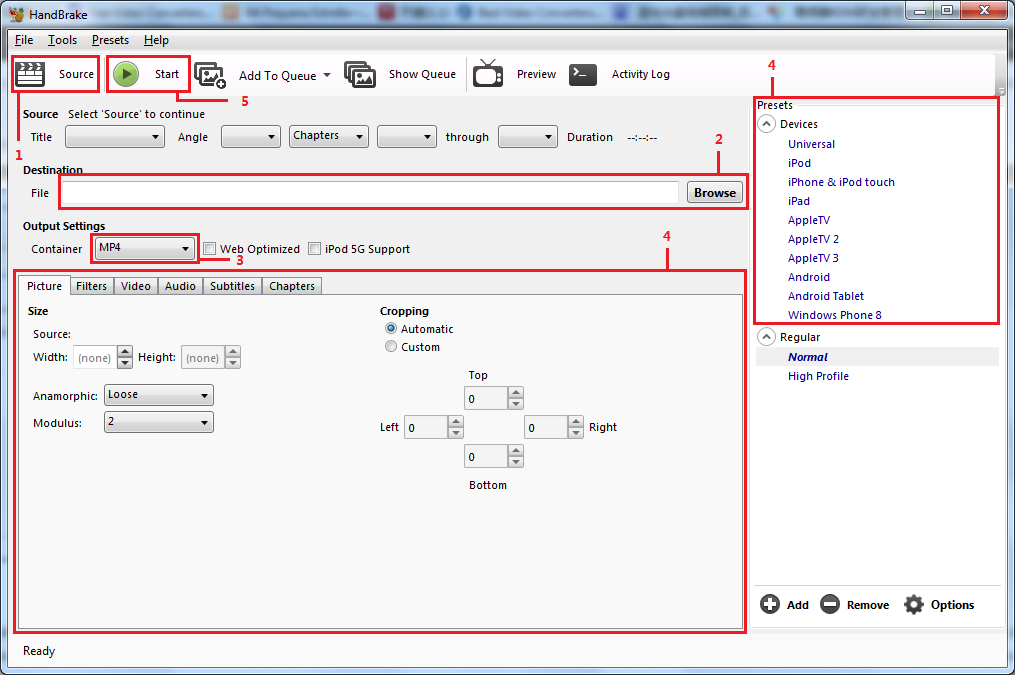Collapse the Devices presets group
Image resolution: width=1015 pixels, height=675 pixels.
[767, 124]
